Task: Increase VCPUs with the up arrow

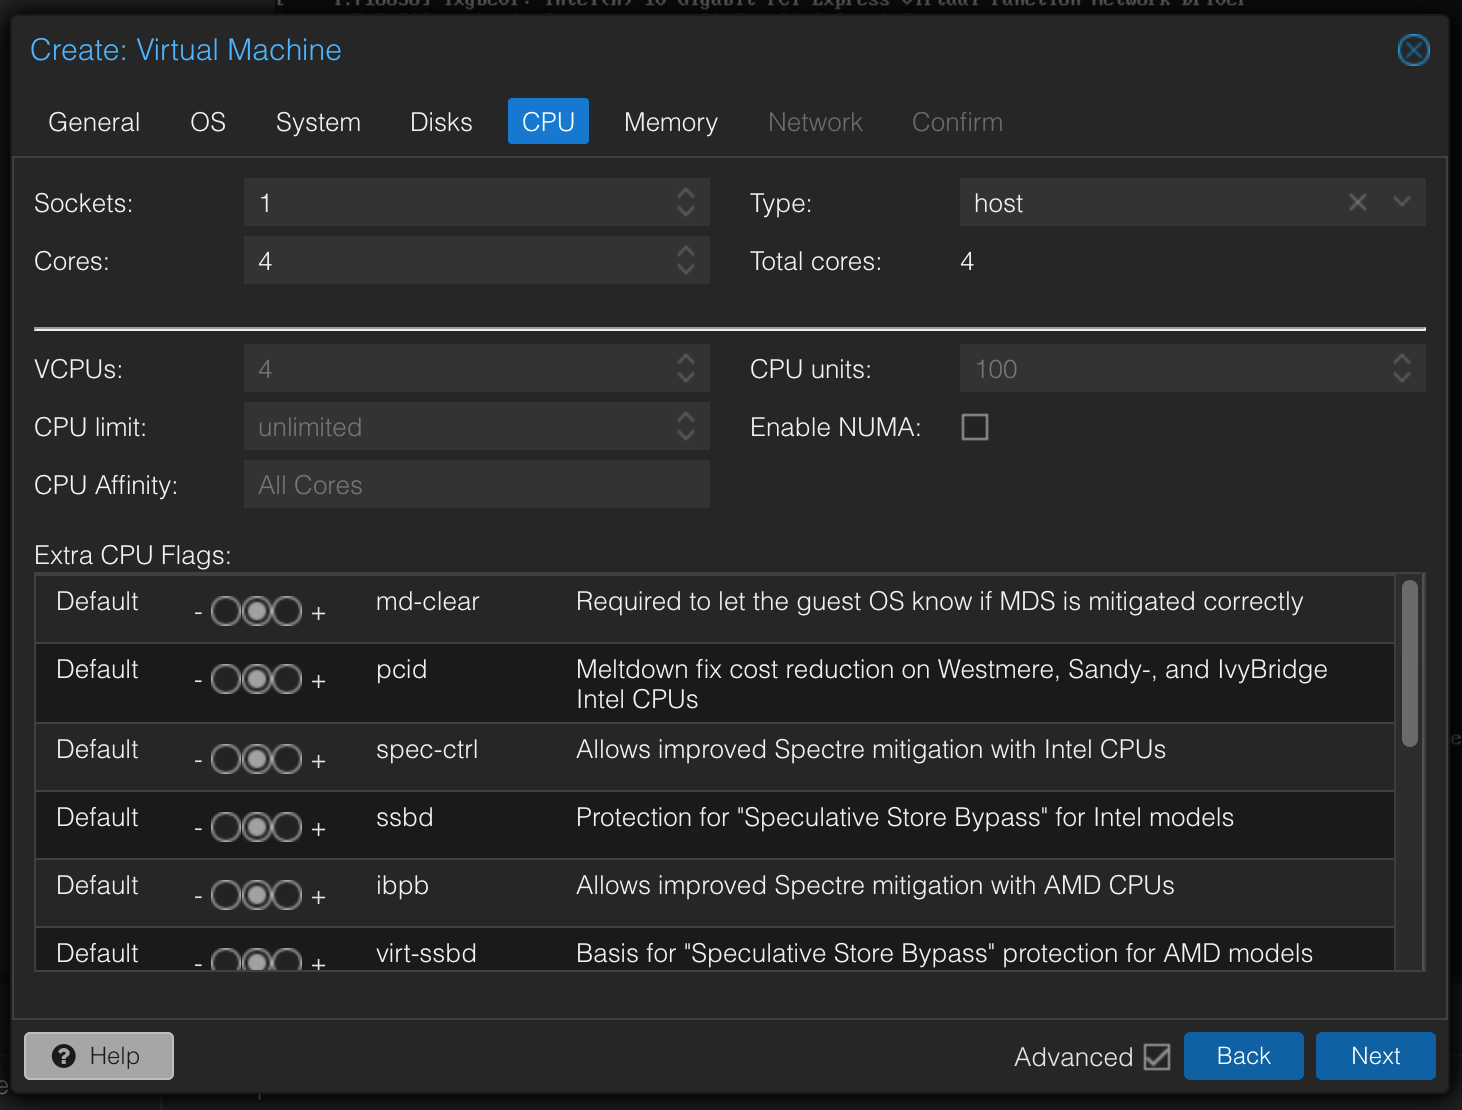Action: [686, 359]
